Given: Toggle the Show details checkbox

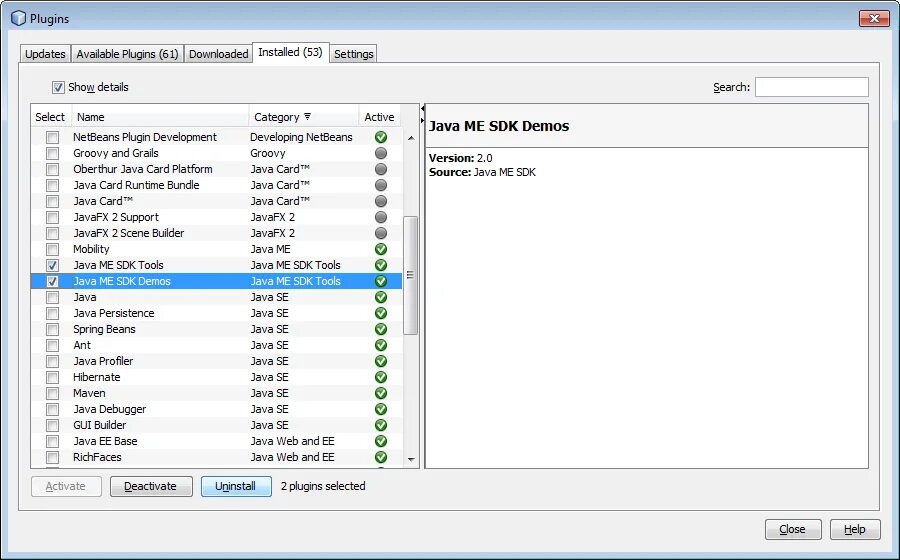Looking at the screenshot, I should [58, 87].
